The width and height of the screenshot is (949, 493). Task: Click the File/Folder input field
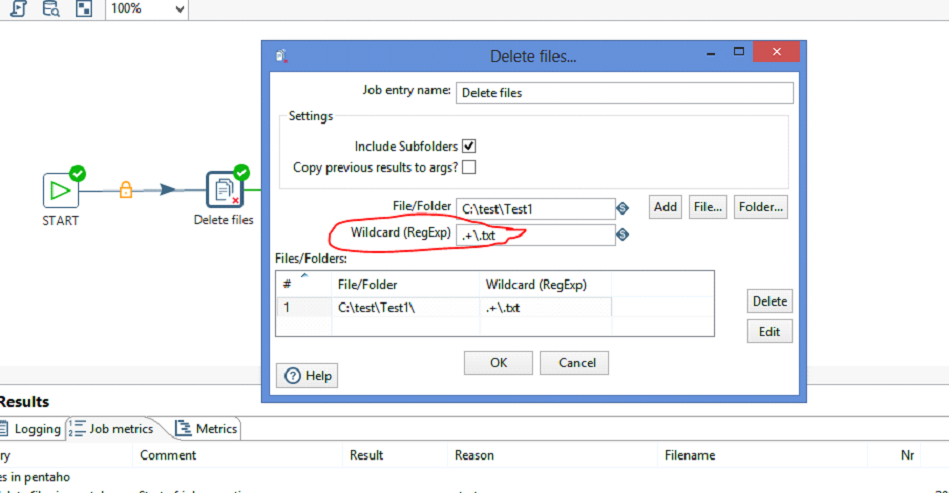[536, 209]
